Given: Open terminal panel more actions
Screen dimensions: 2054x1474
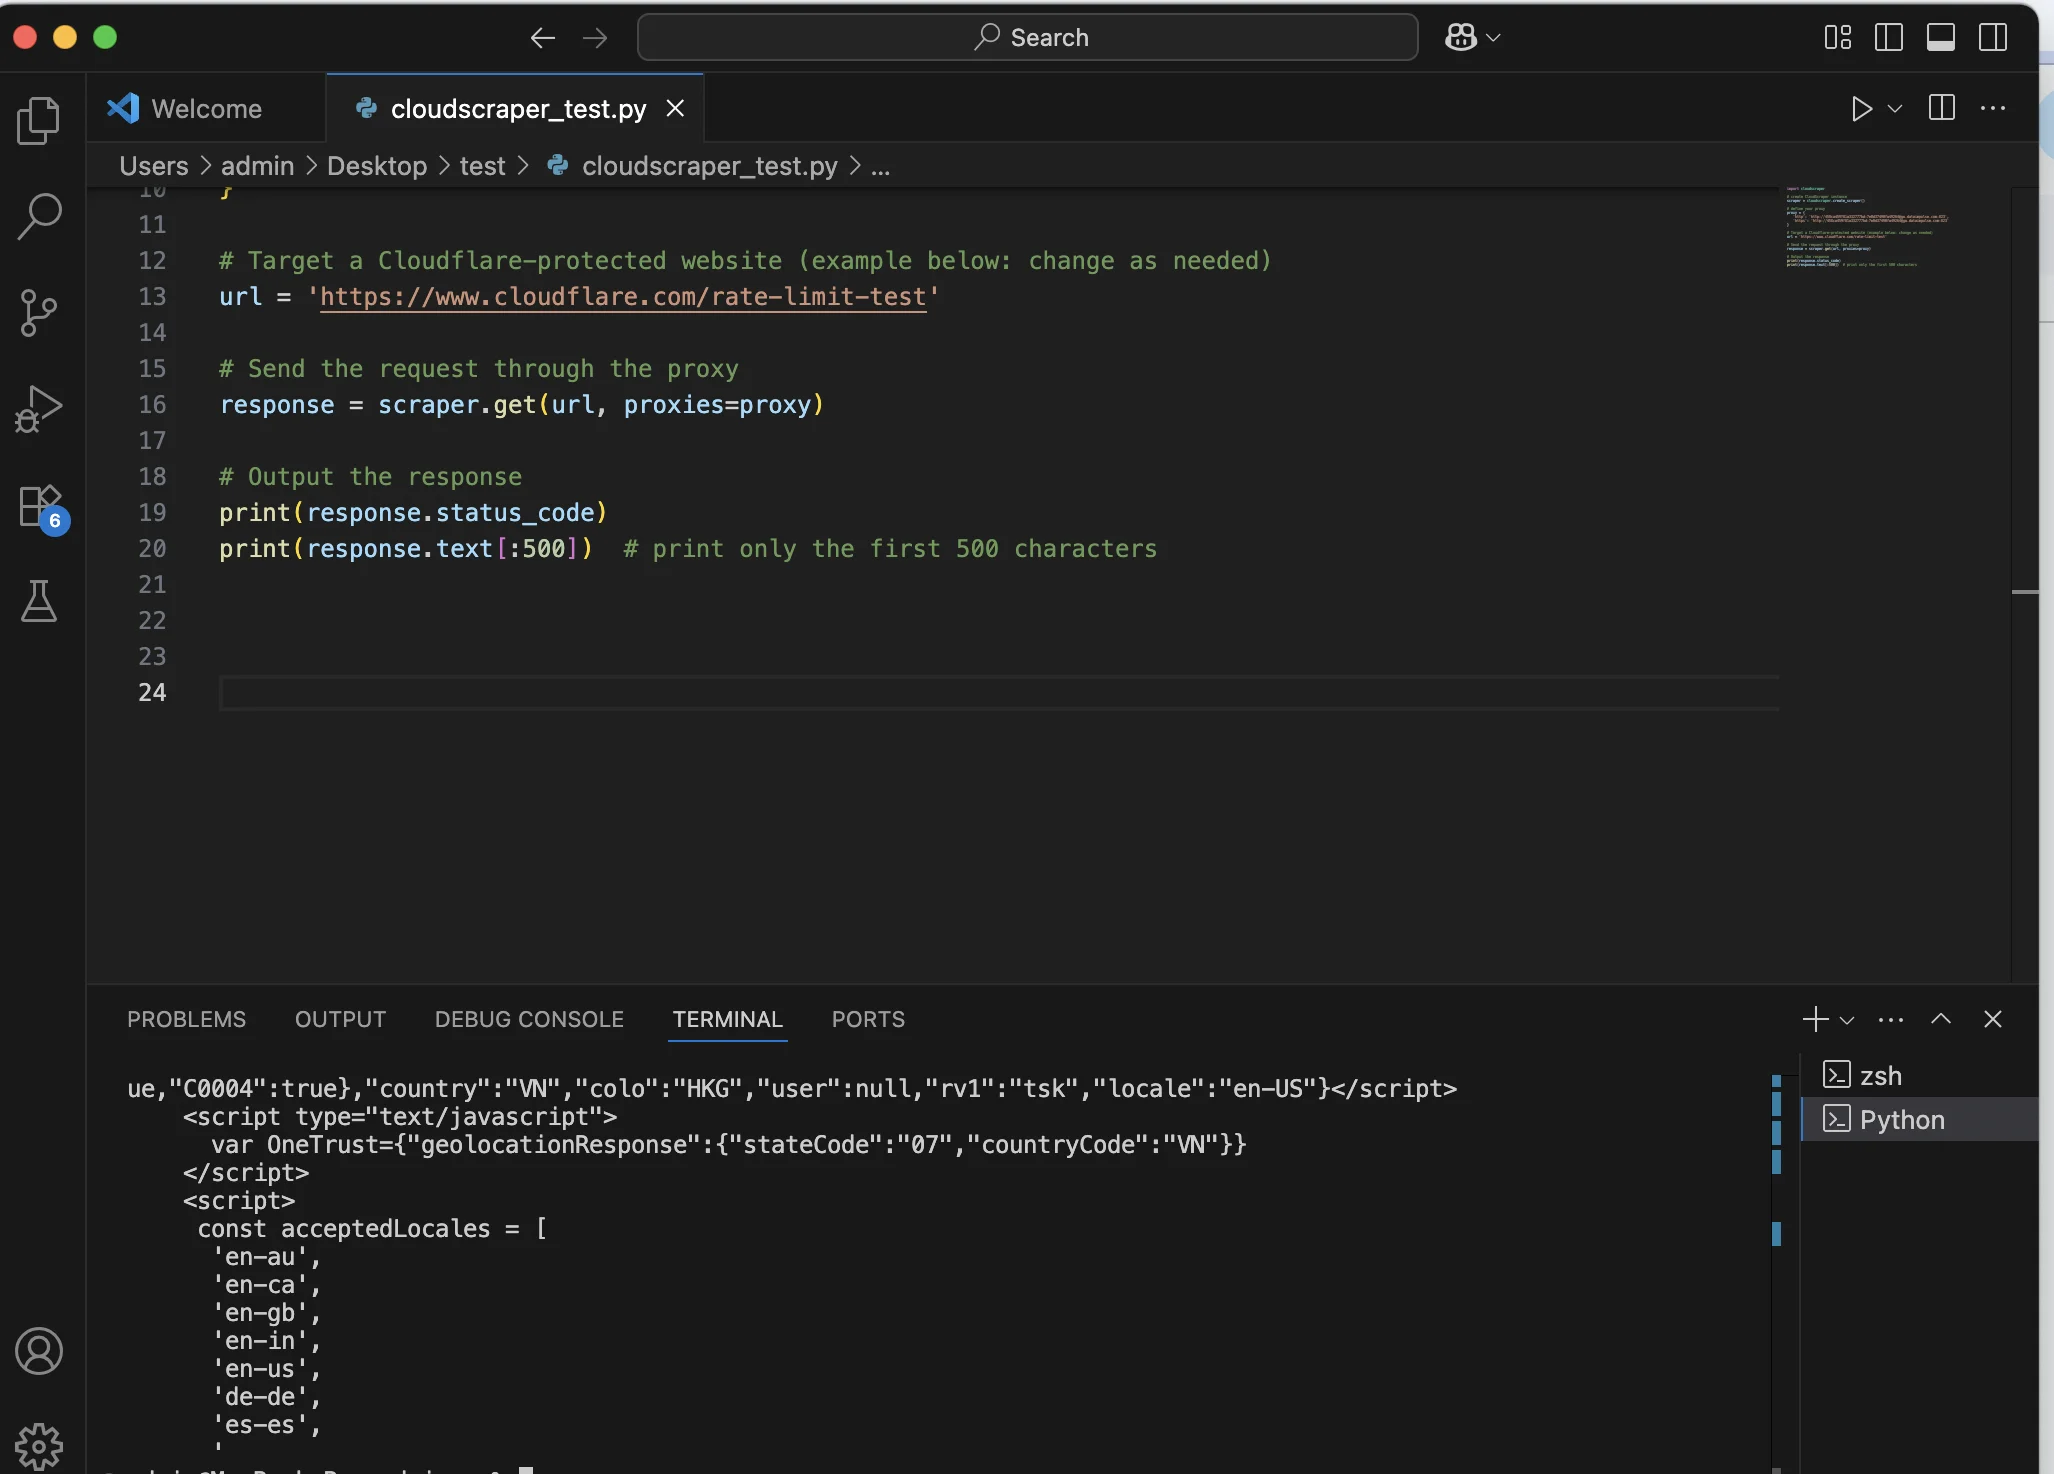Looking at the screenshot, I should 1891,1020.
